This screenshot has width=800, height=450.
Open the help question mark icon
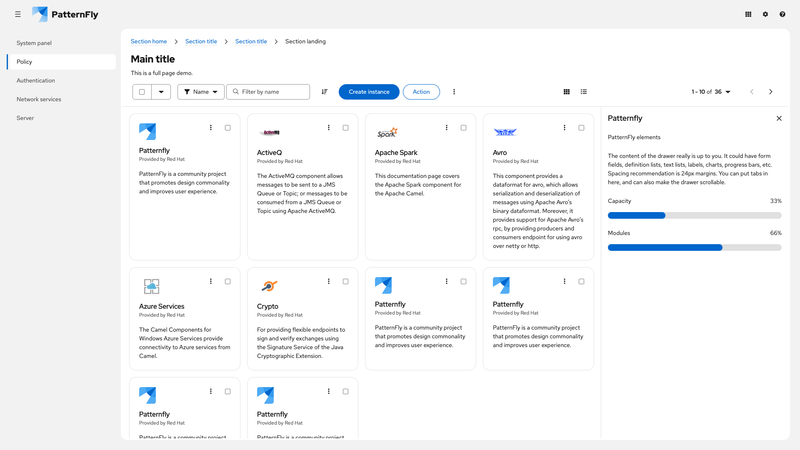782,14
